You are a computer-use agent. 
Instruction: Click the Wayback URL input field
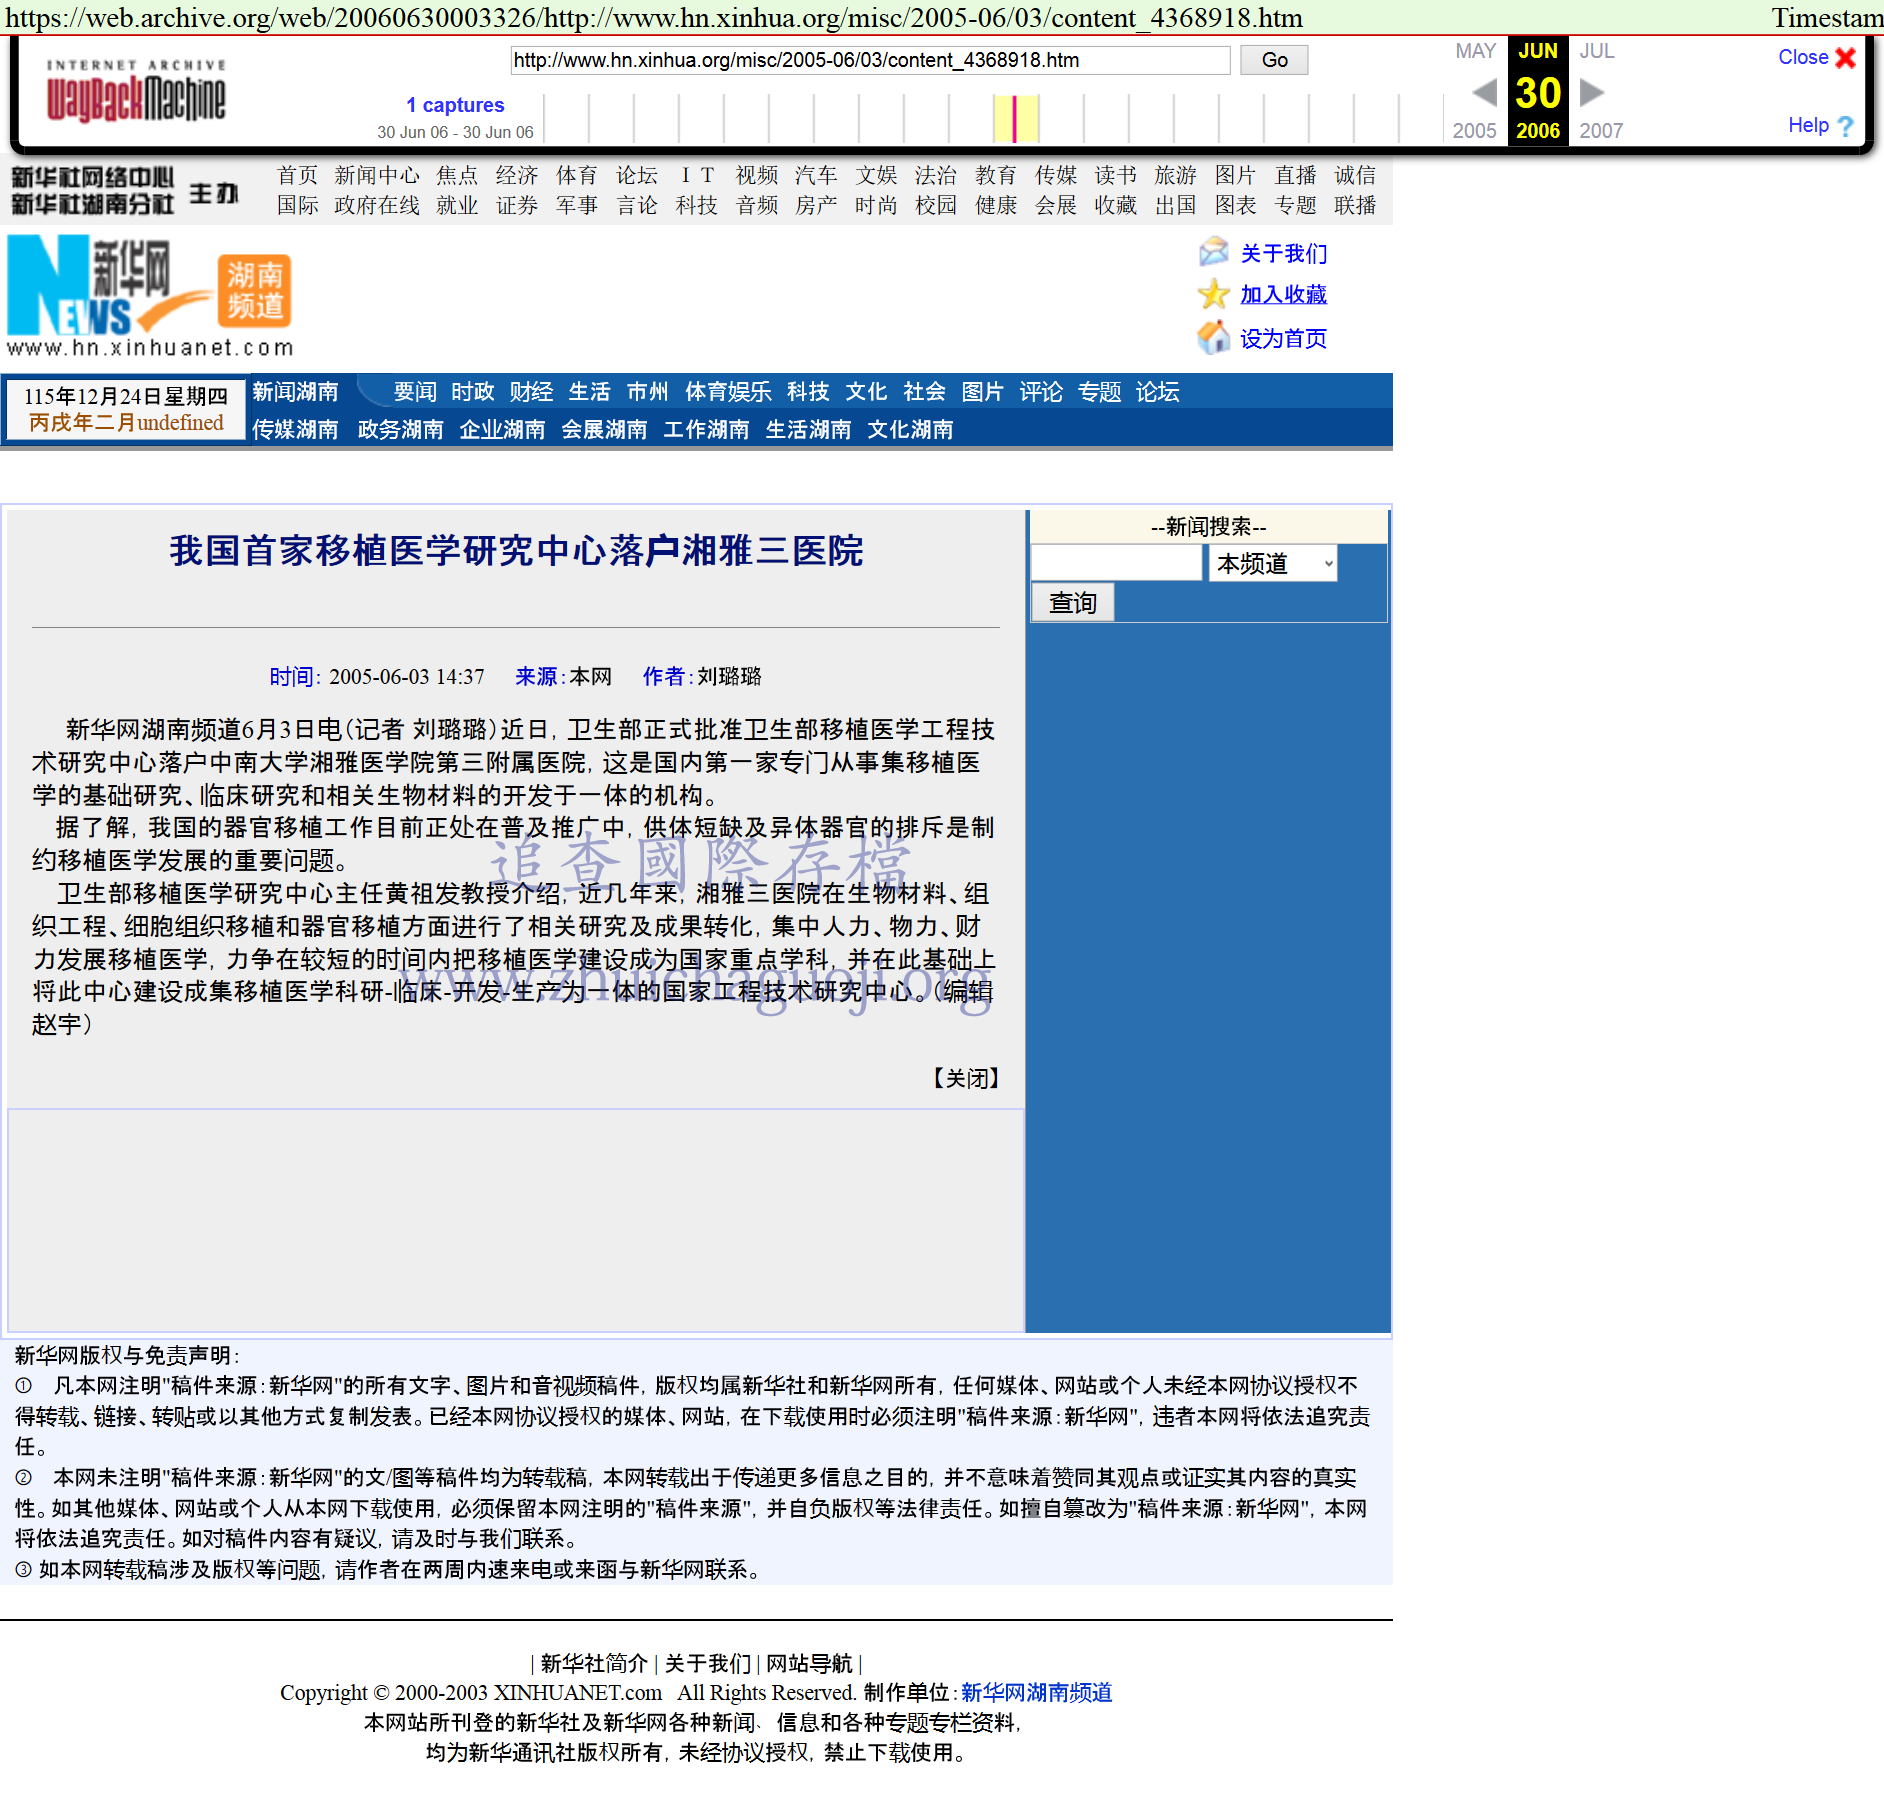tap(869, 60)
